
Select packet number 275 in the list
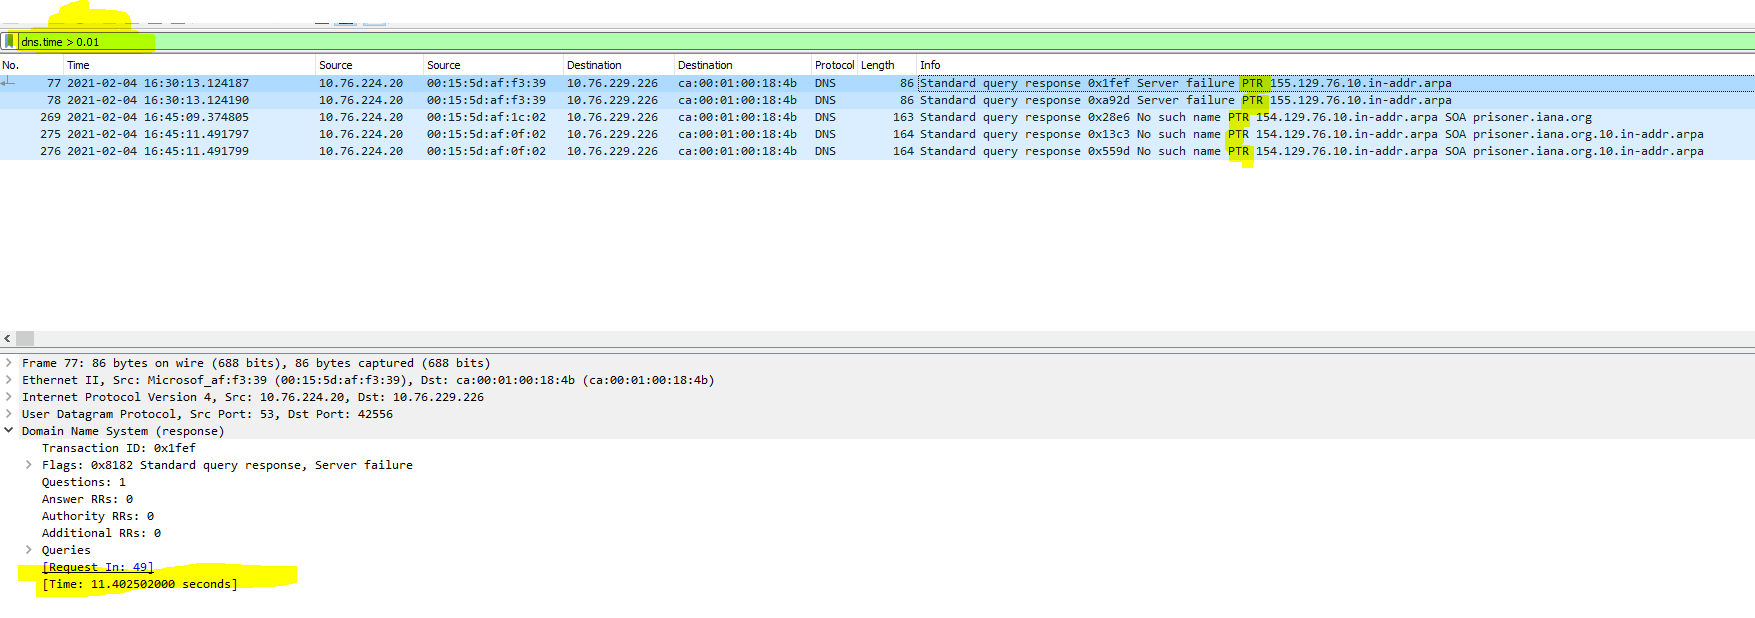(877, 134)
